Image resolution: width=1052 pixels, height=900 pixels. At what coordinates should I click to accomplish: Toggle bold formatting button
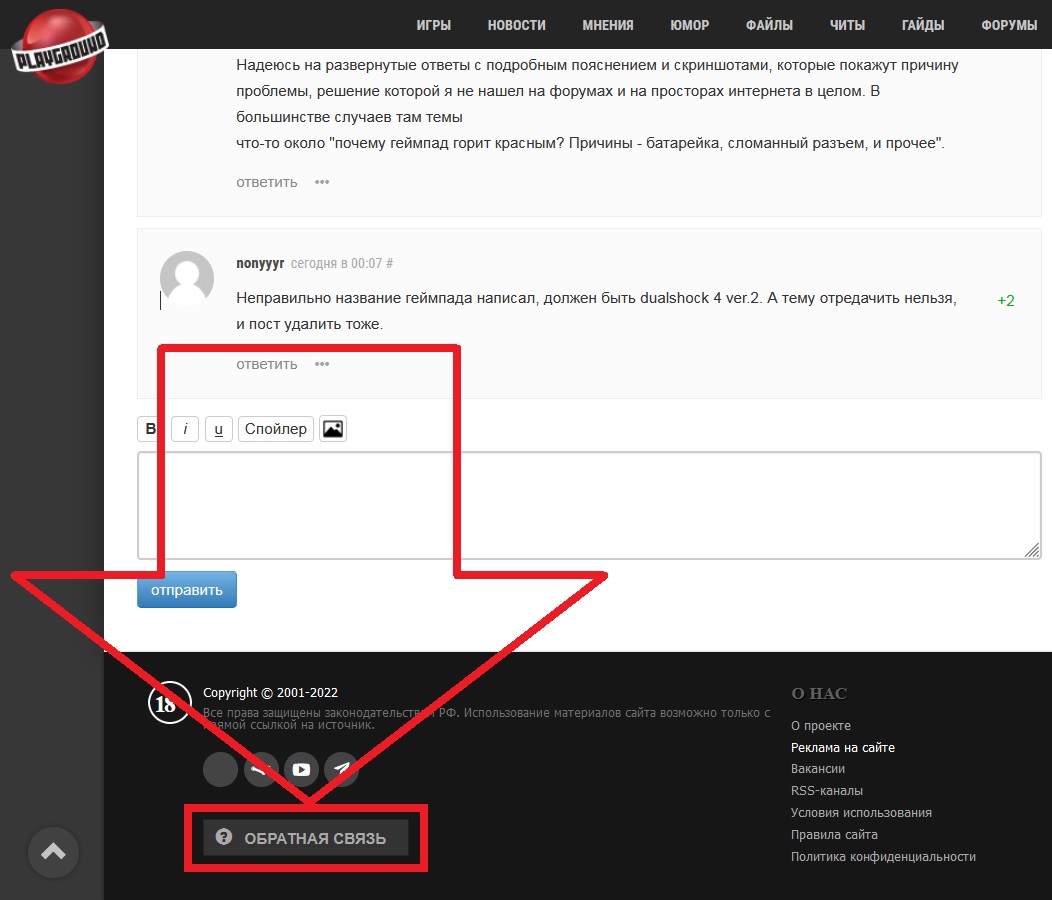pyautogui.click(x=151, y=429)
